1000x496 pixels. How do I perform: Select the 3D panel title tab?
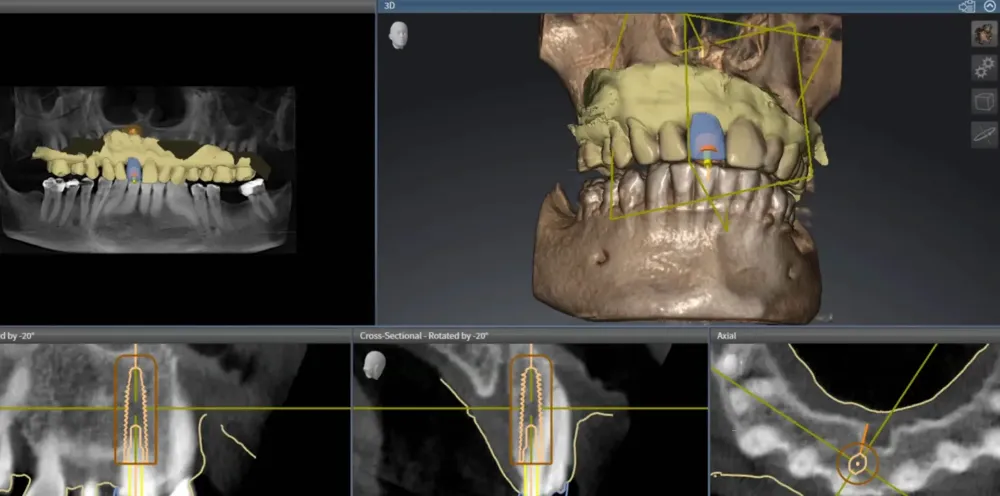point(393,6)
